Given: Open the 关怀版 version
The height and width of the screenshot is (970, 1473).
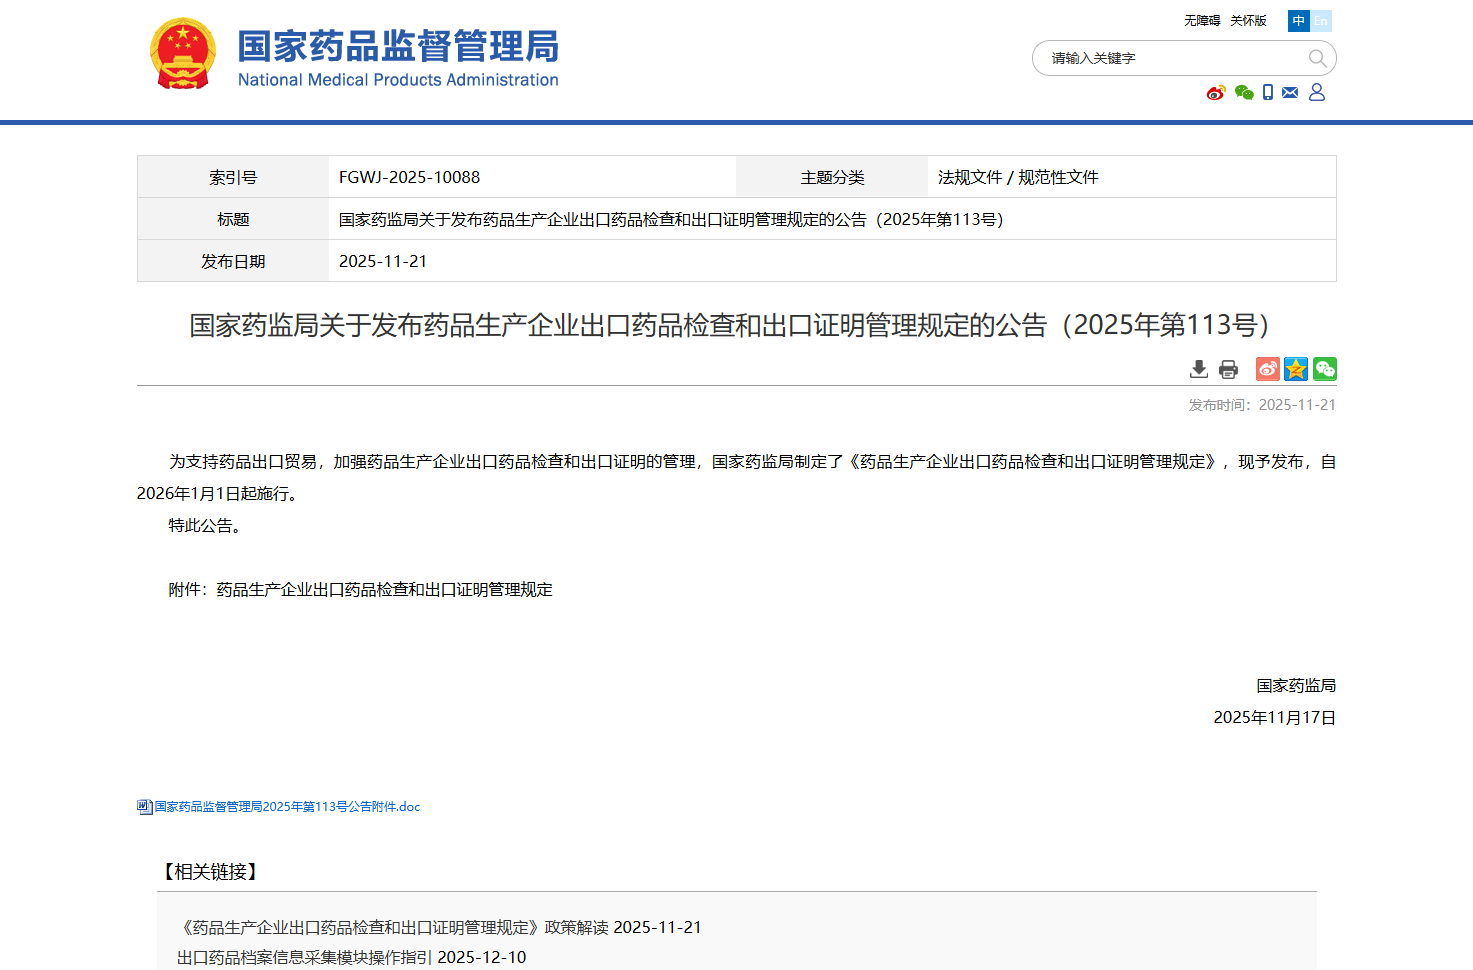Looking at the screenshot, I should (x=1248, y=20).
